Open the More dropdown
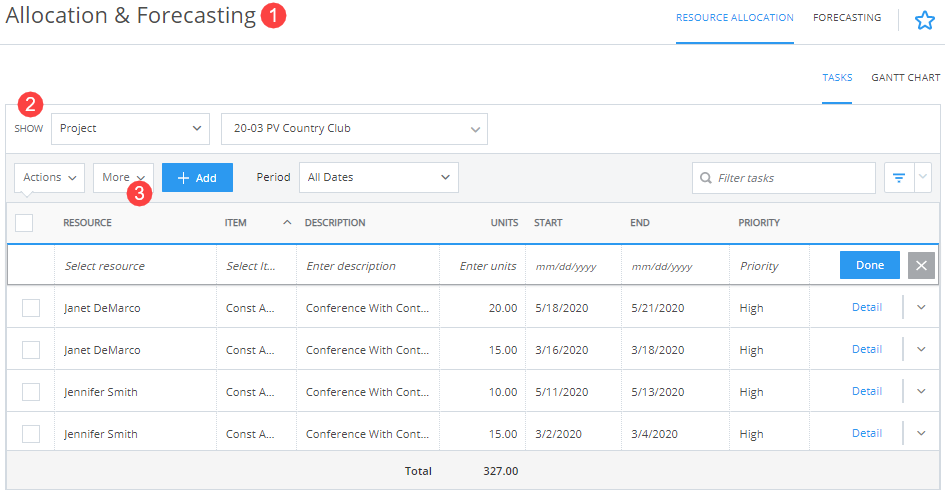This screenshot has height=490, width=945. 123,178
